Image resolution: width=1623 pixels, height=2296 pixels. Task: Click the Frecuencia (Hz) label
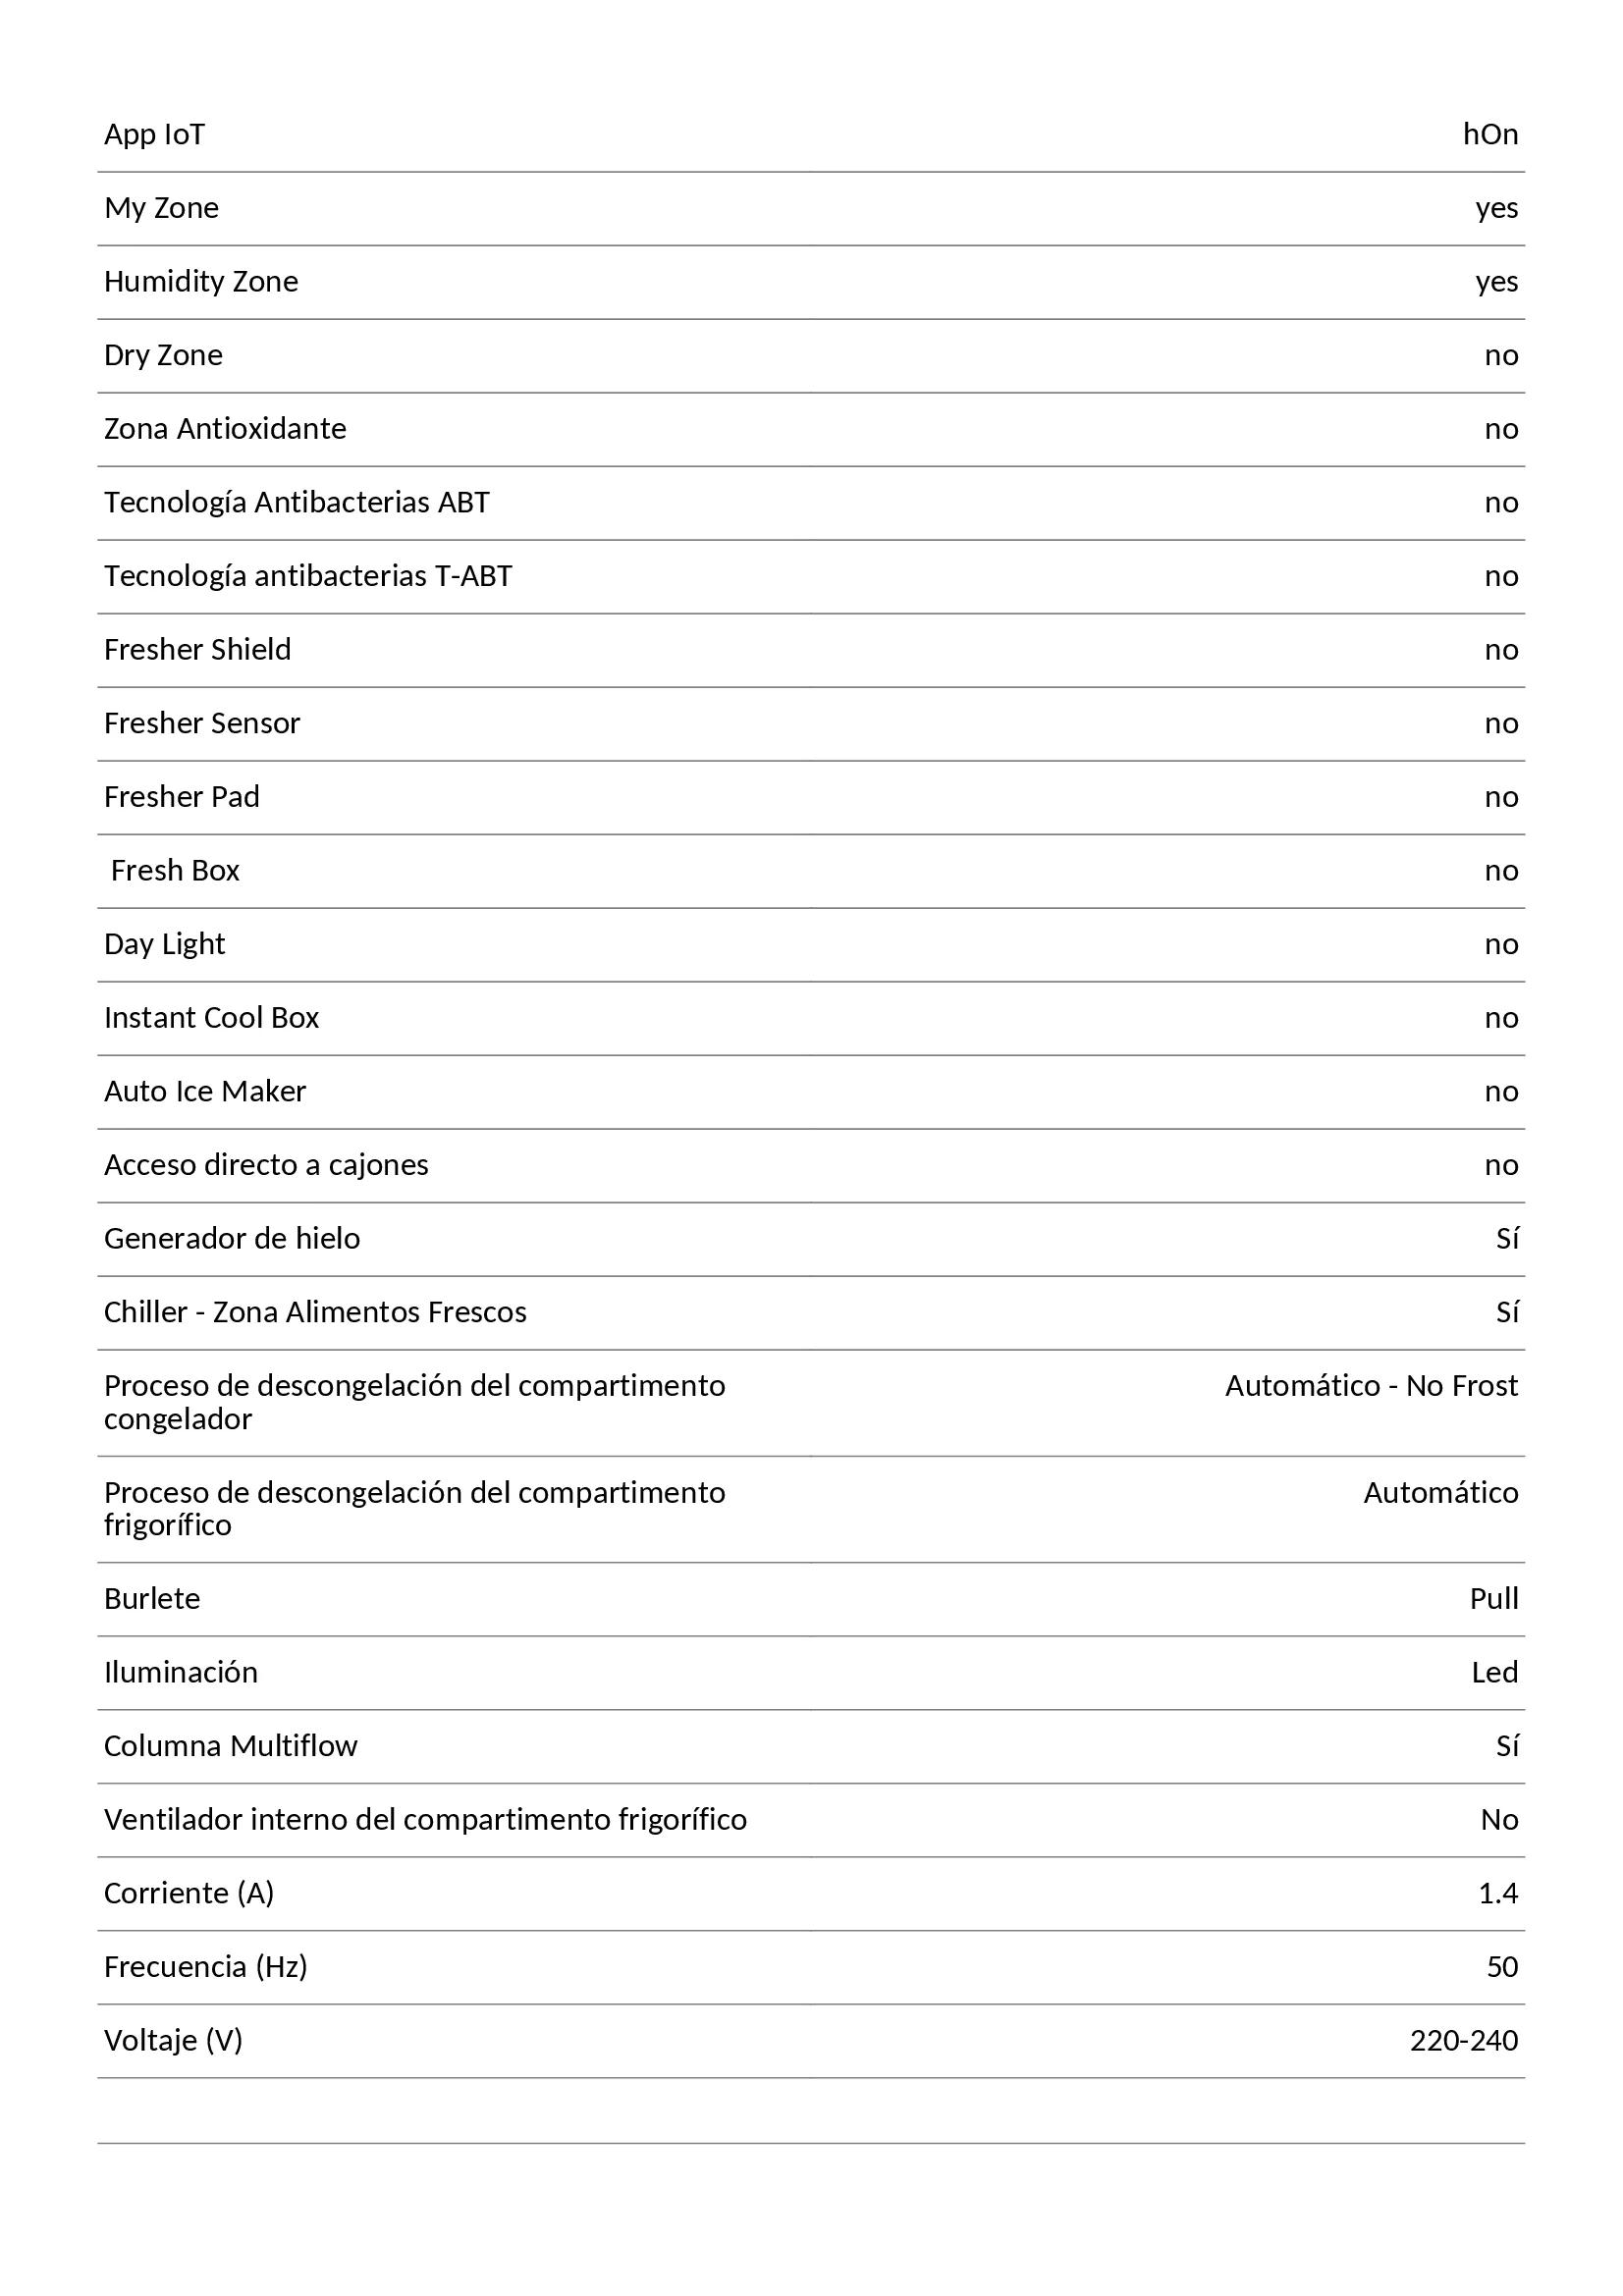206,1967
